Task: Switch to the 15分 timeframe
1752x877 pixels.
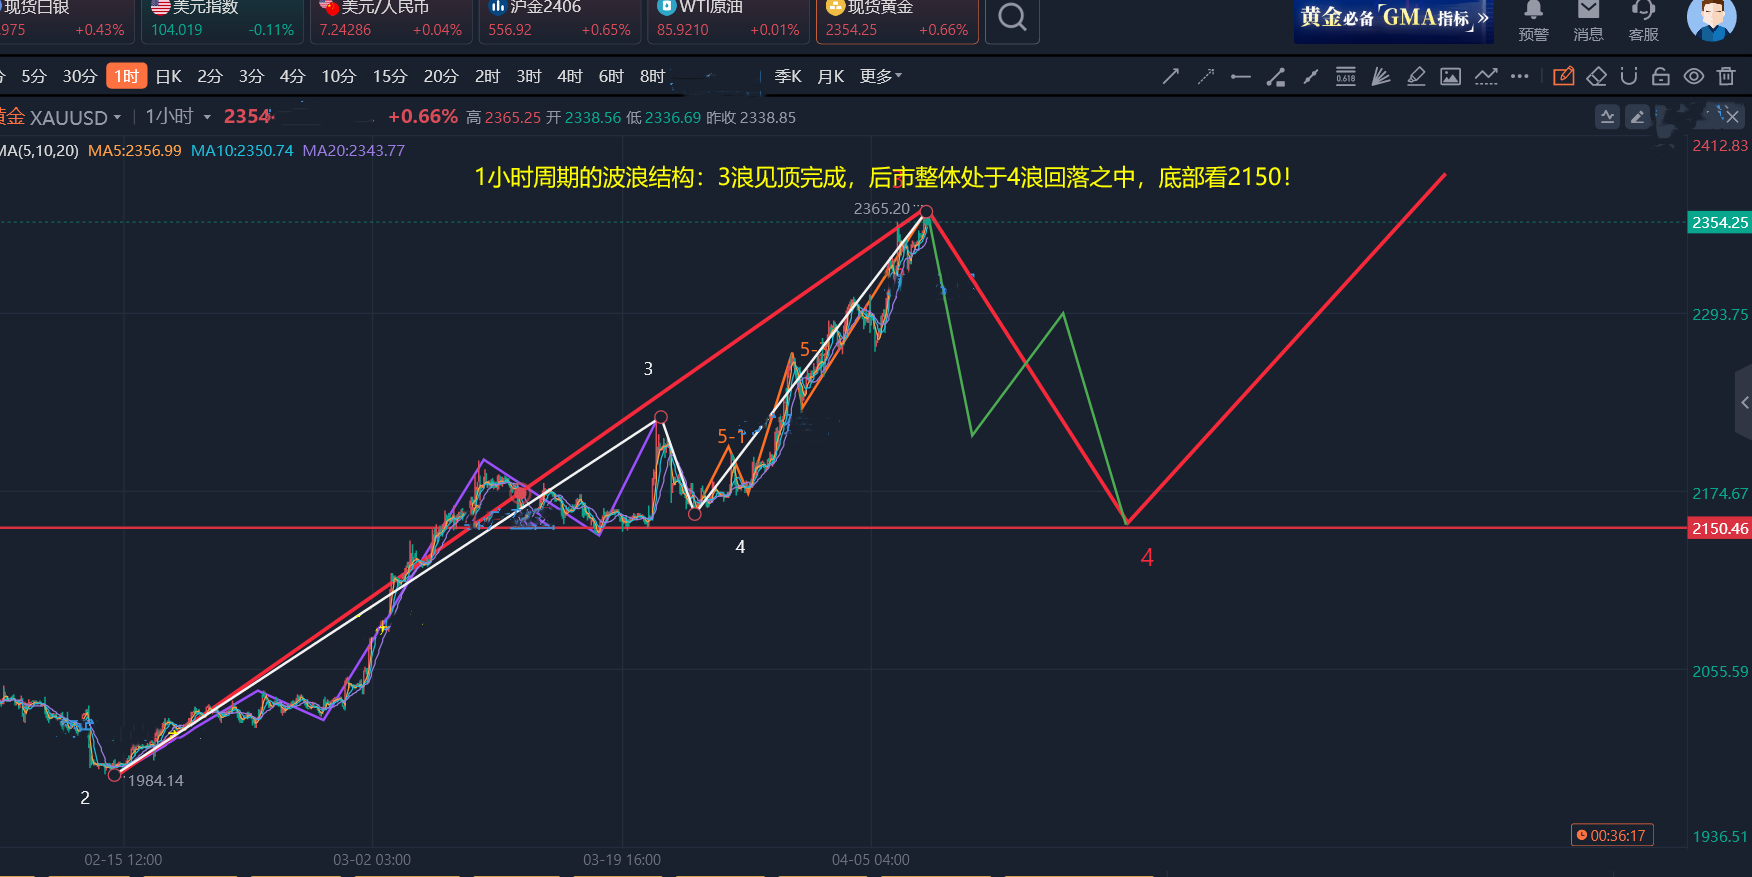Action: [x=390, y=76]
